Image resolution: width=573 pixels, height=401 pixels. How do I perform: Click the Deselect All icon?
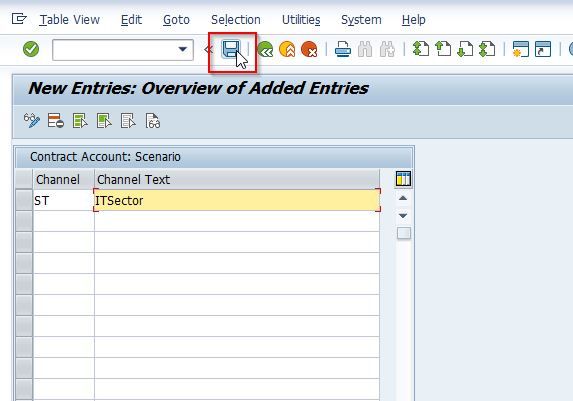click(x=128, y=121)
